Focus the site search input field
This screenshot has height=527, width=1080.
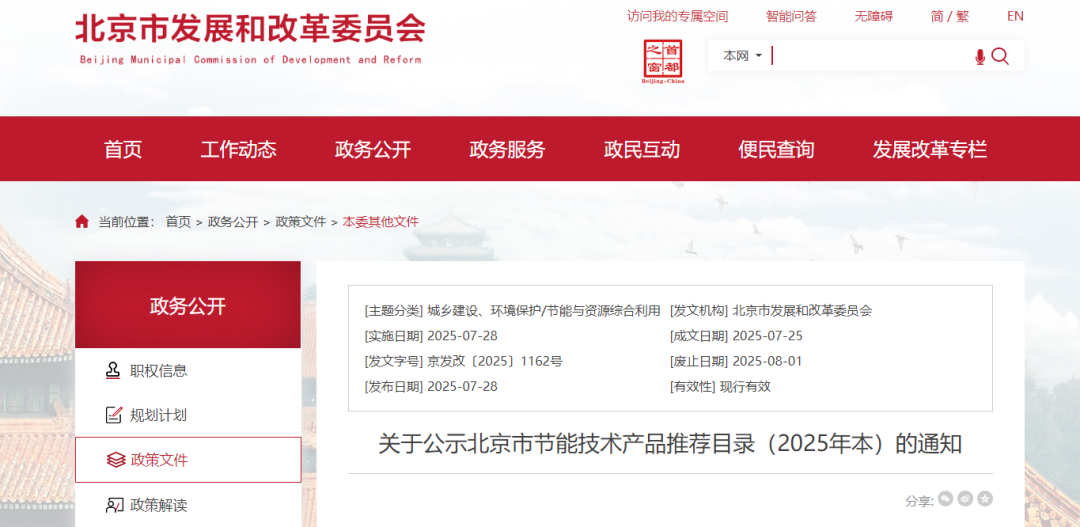tap(871, 56)
